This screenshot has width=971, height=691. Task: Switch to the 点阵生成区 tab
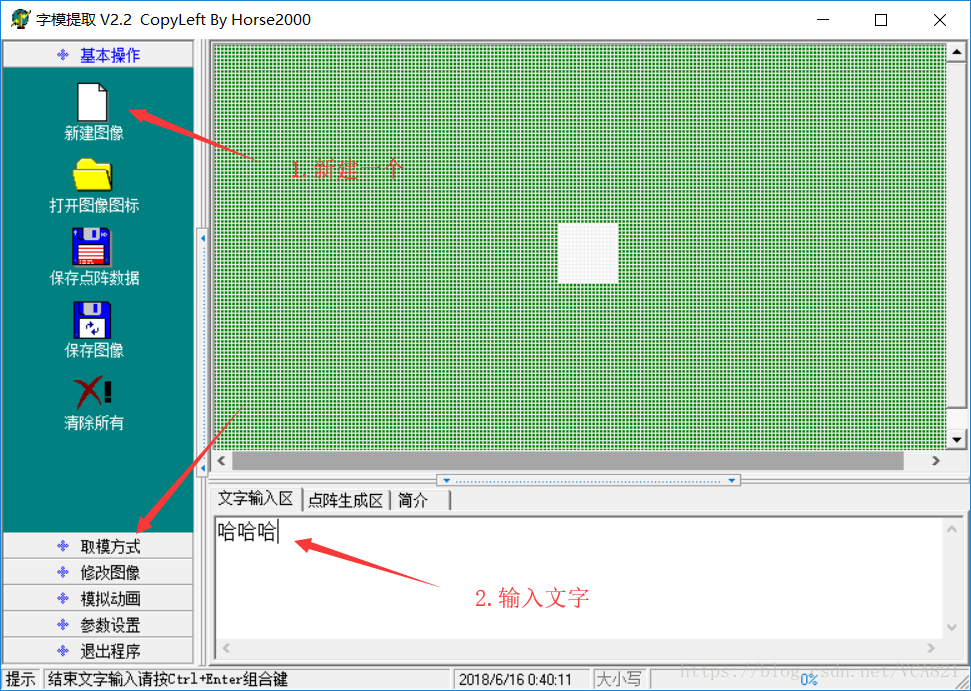(346, 500)
